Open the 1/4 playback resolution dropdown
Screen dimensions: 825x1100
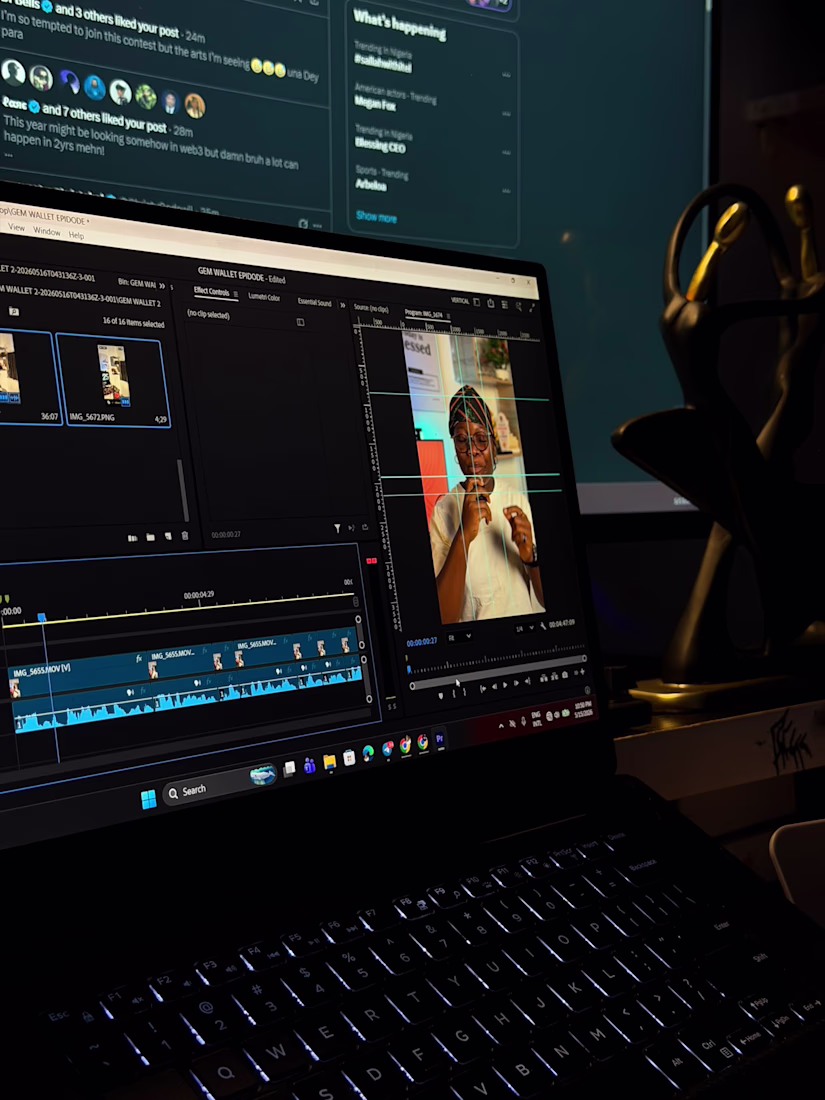[524, 629]
